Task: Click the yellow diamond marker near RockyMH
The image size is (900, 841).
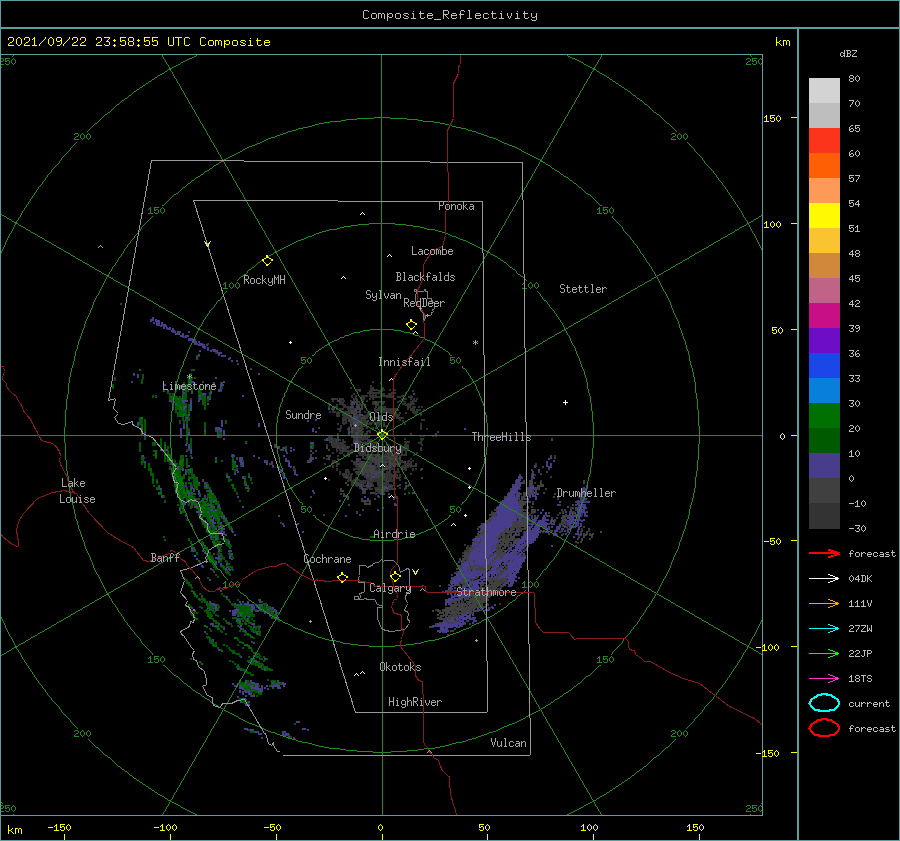Action: [267, 261]
